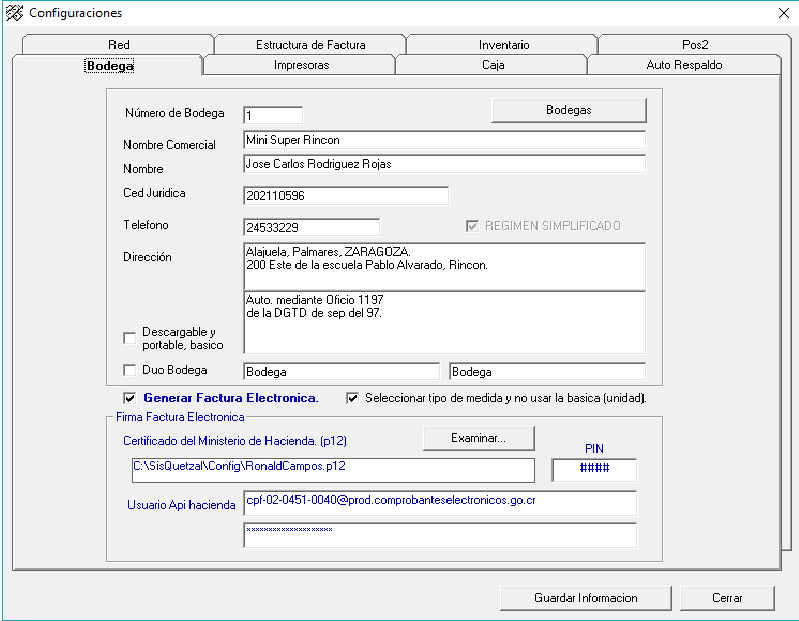Switch to the Caja tab
799x621 pixels.
click(x=493, y=65)
